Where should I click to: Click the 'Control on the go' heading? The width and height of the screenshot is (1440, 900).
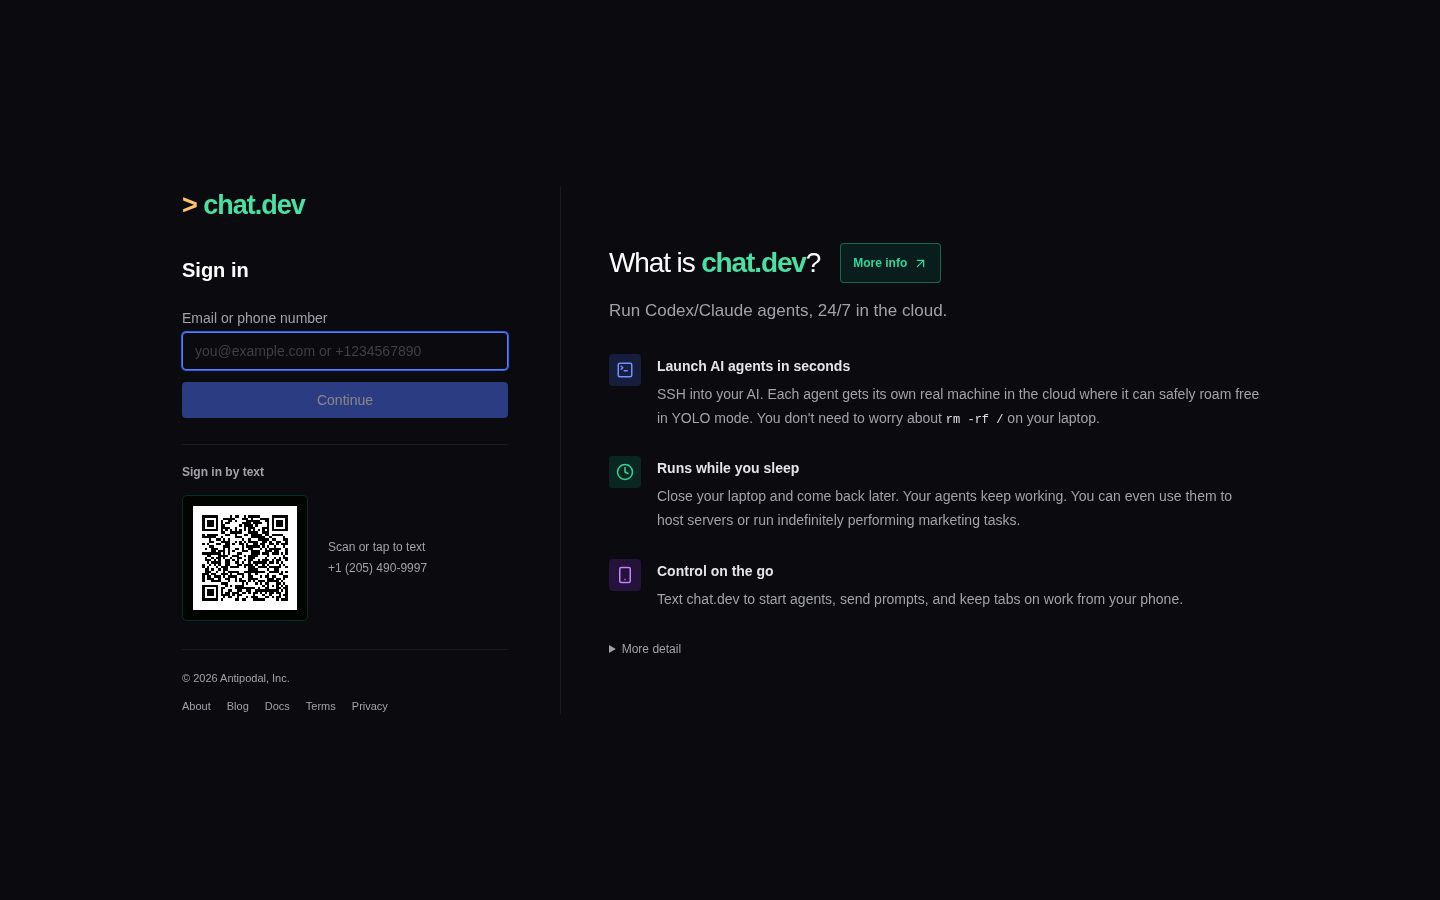[715, 571]
